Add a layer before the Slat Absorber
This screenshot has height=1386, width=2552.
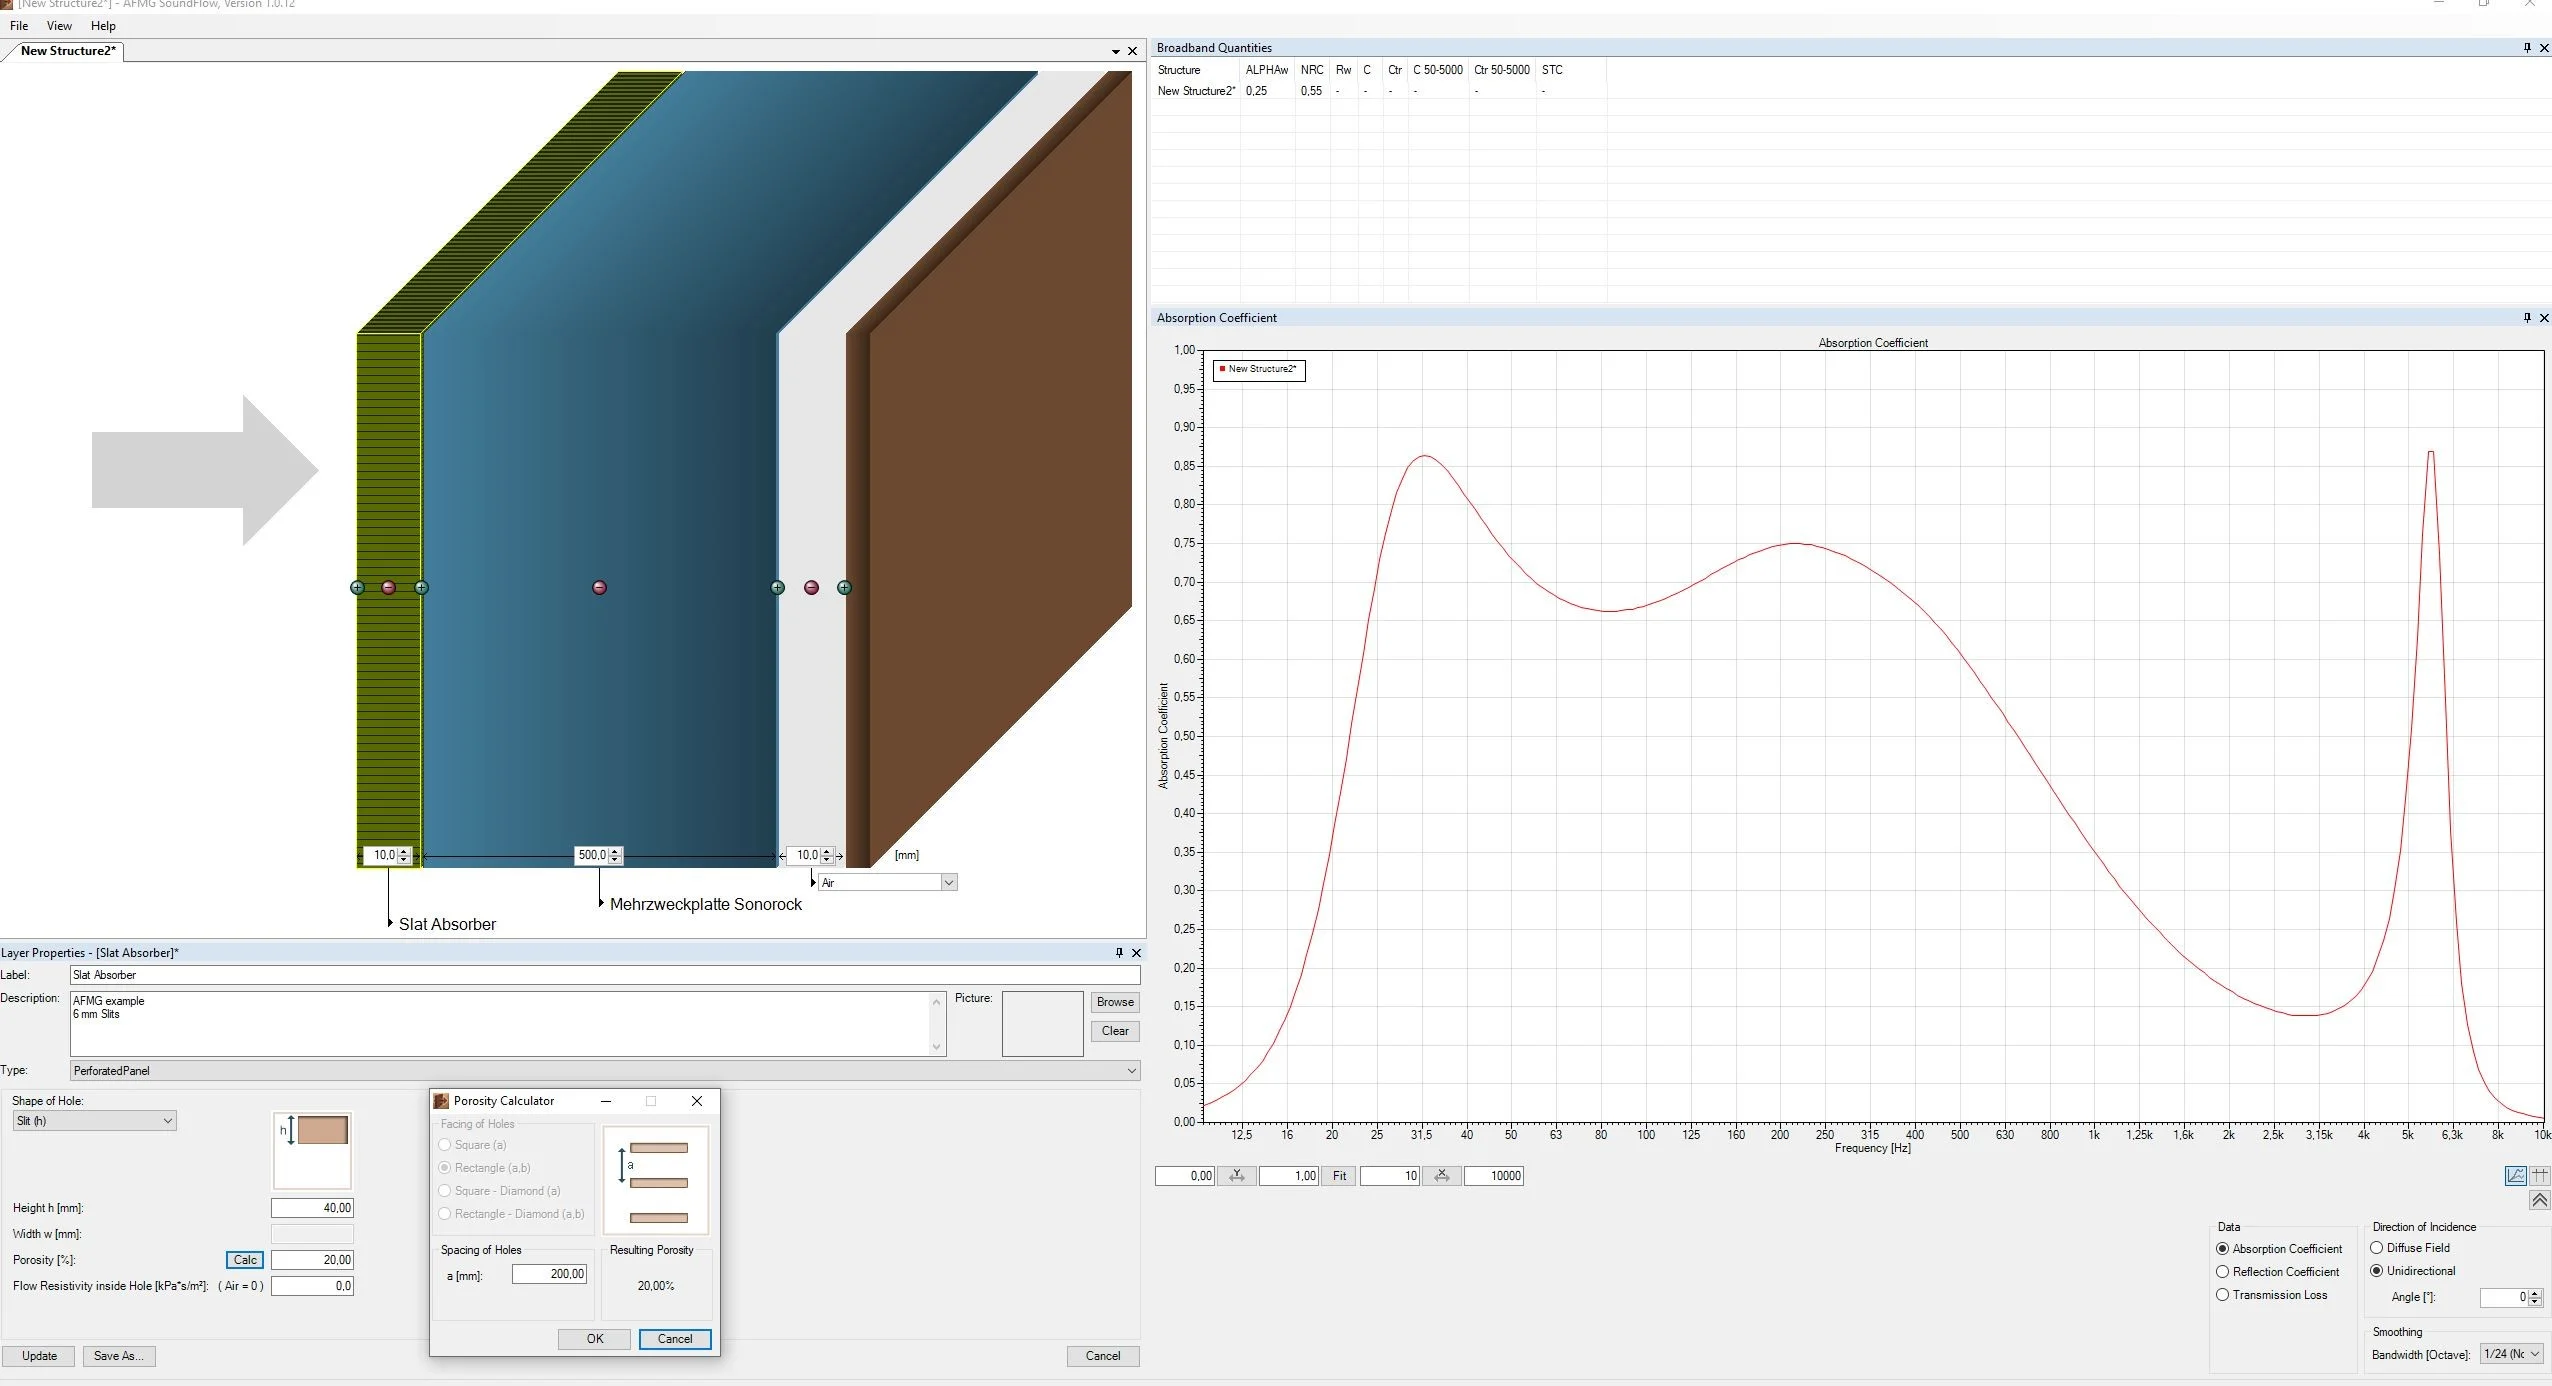tap(357, 587)
